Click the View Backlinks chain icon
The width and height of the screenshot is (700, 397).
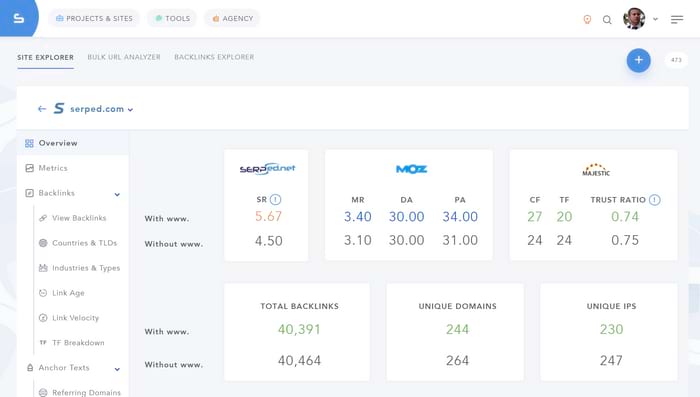[43, 218]
